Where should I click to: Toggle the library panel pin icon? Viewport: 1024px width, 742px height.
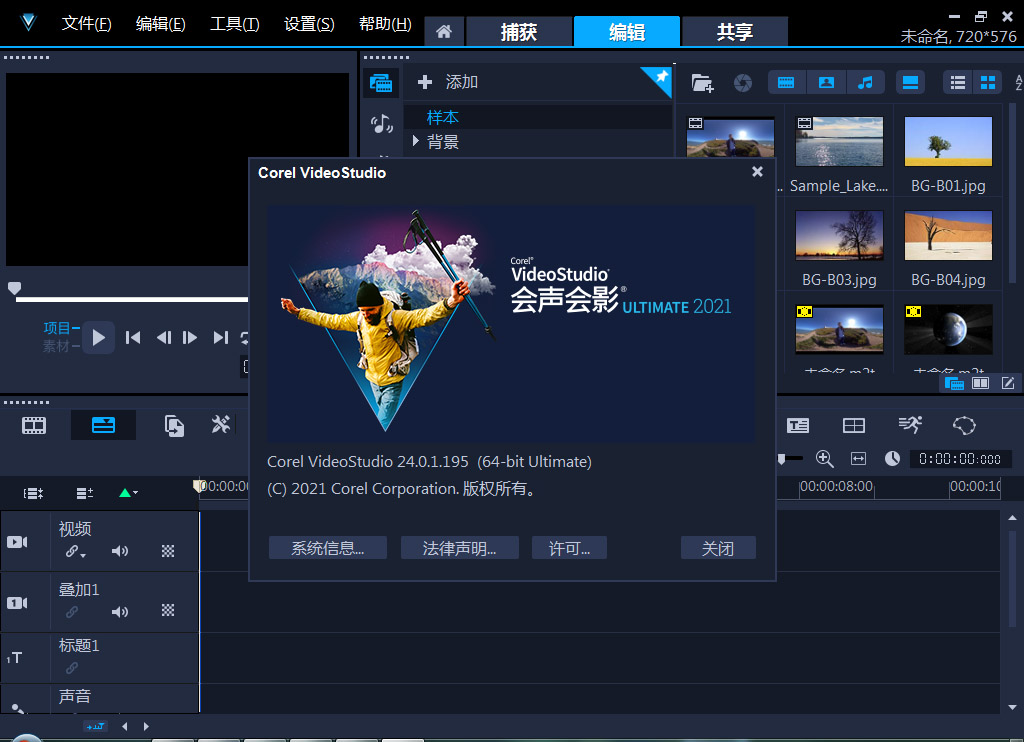(x=661, y=77)
